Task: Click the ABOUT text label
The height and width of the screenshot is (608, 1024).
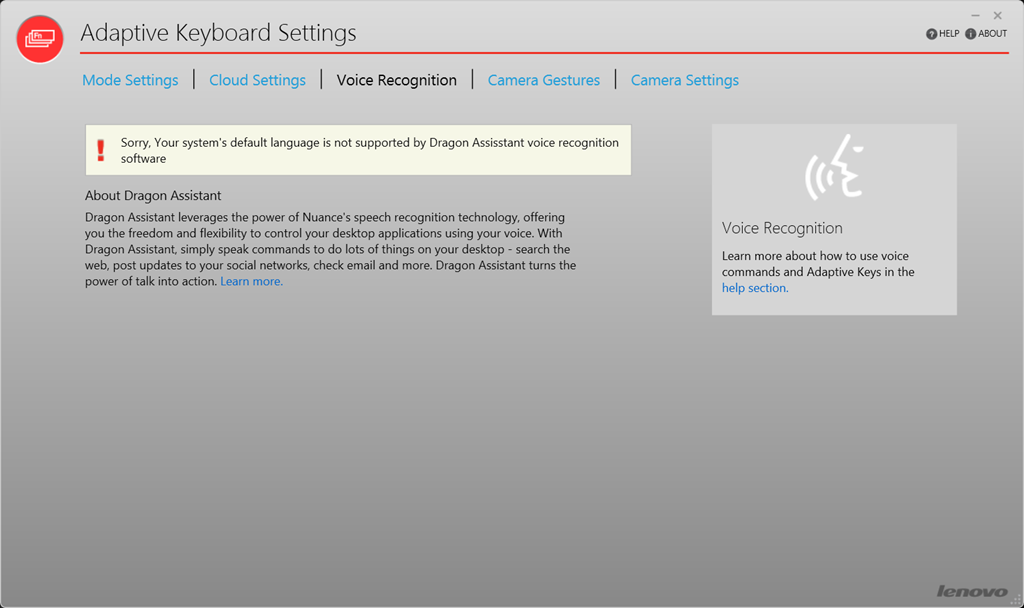Action: tap(992, 34)
